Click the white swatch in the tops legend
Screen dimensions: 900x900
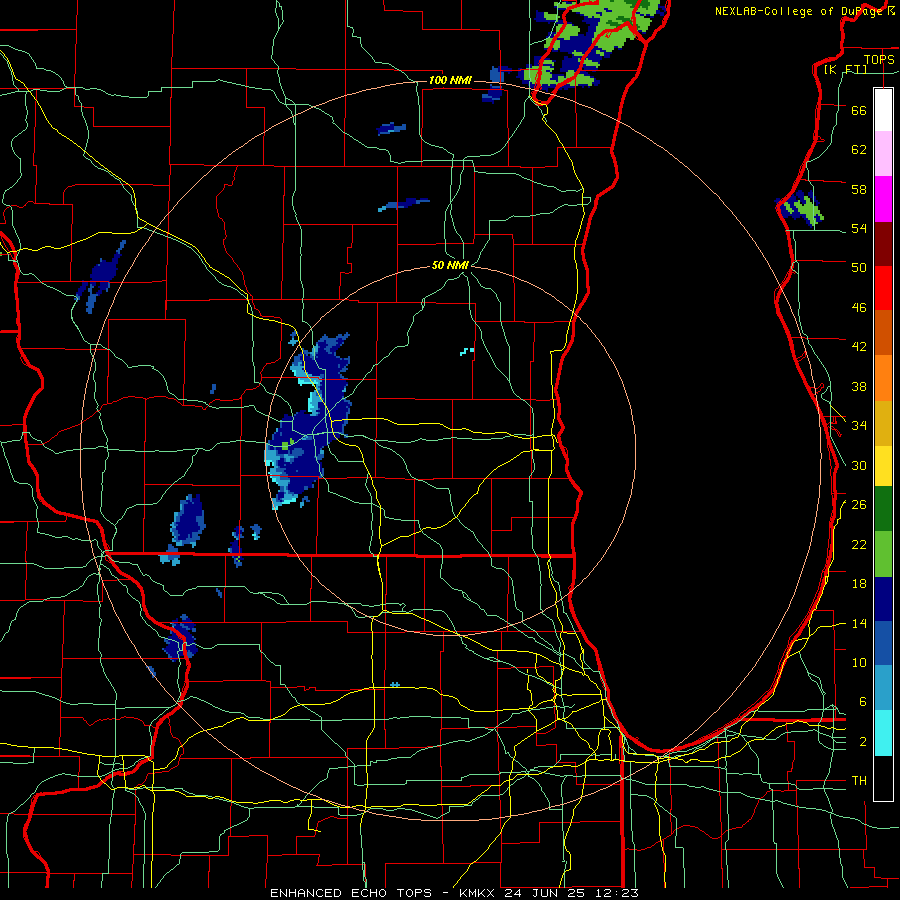coord(883,110)
